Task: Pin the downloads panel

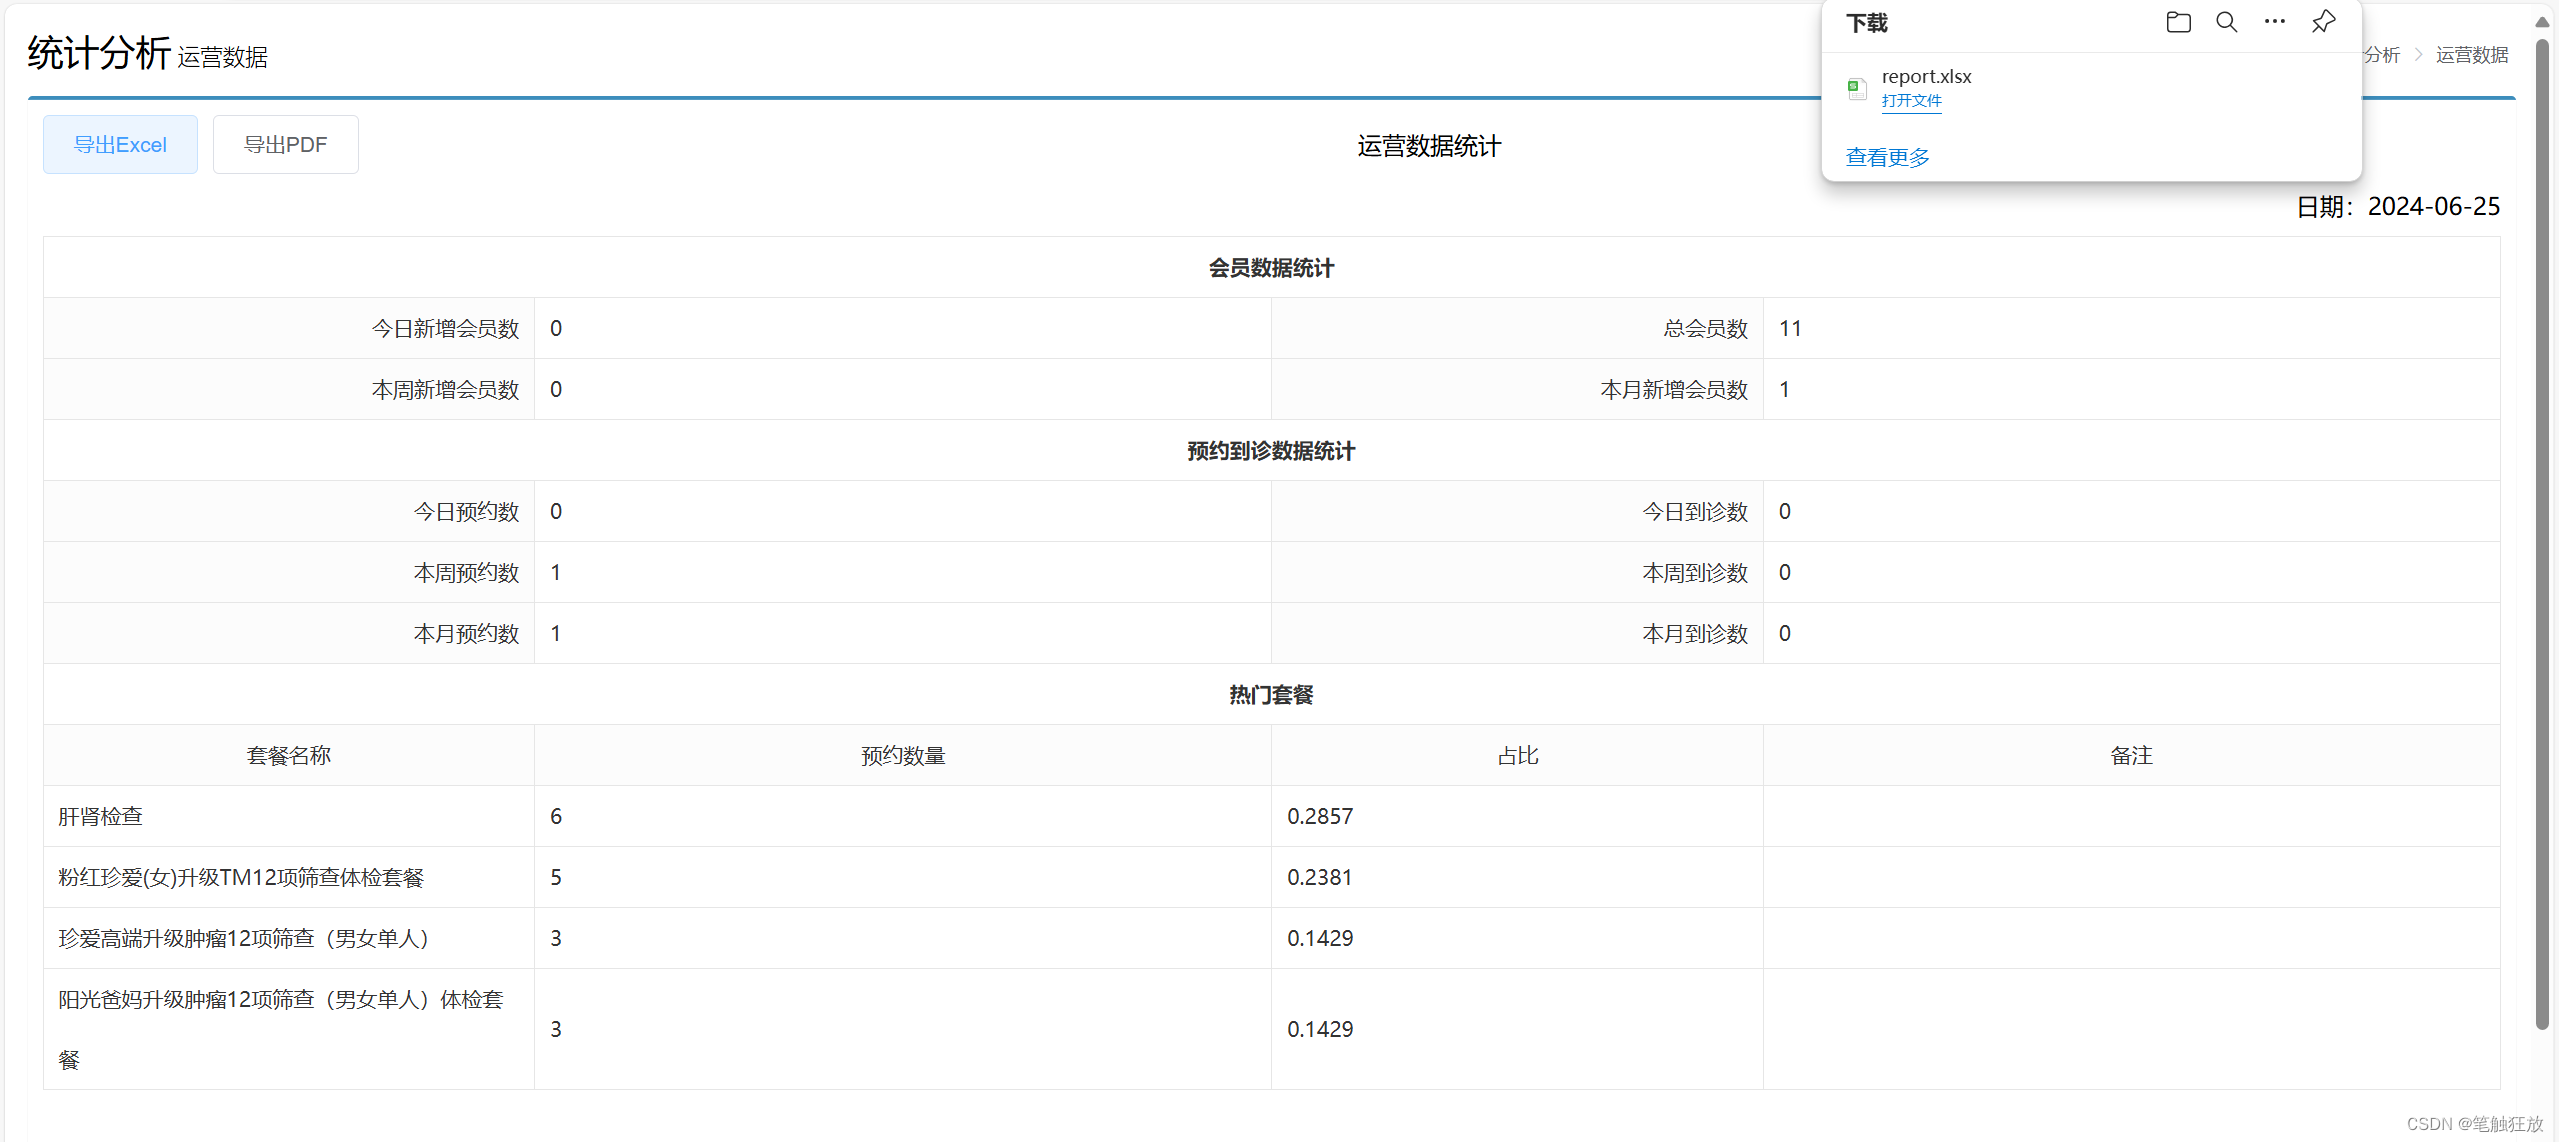Action: 2323,22
